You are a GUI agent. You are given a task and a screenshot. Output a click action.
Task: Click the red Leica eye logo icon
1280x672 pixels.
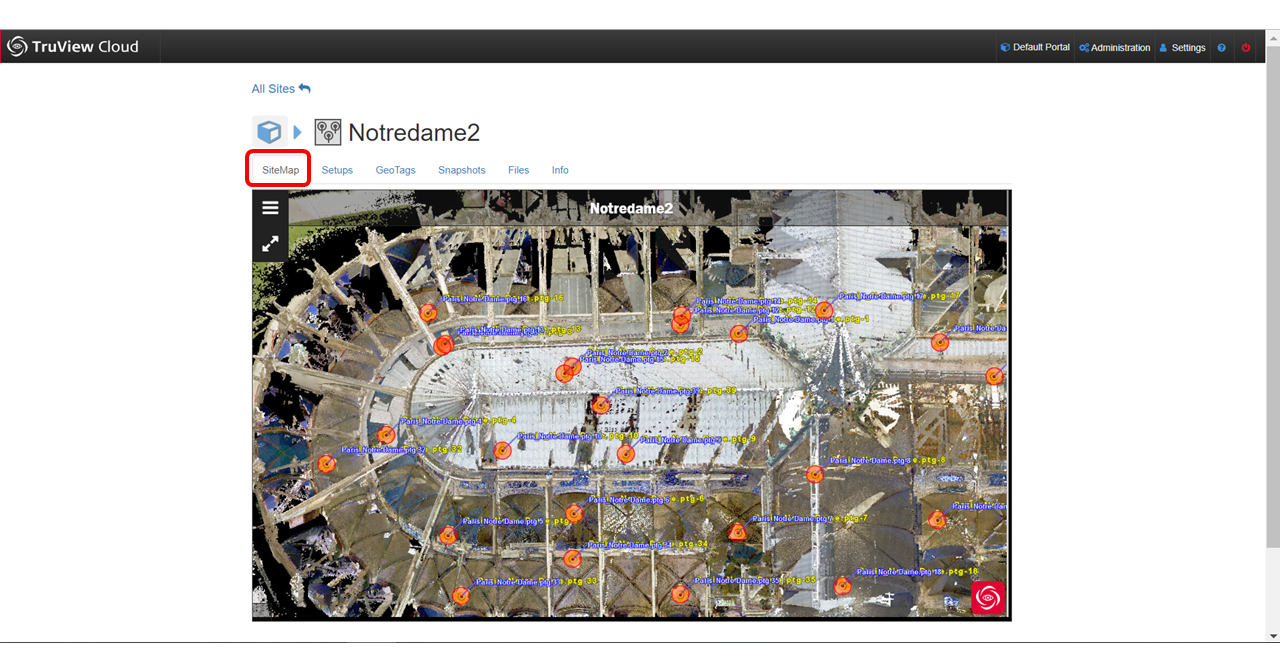[x=988, y=598]
